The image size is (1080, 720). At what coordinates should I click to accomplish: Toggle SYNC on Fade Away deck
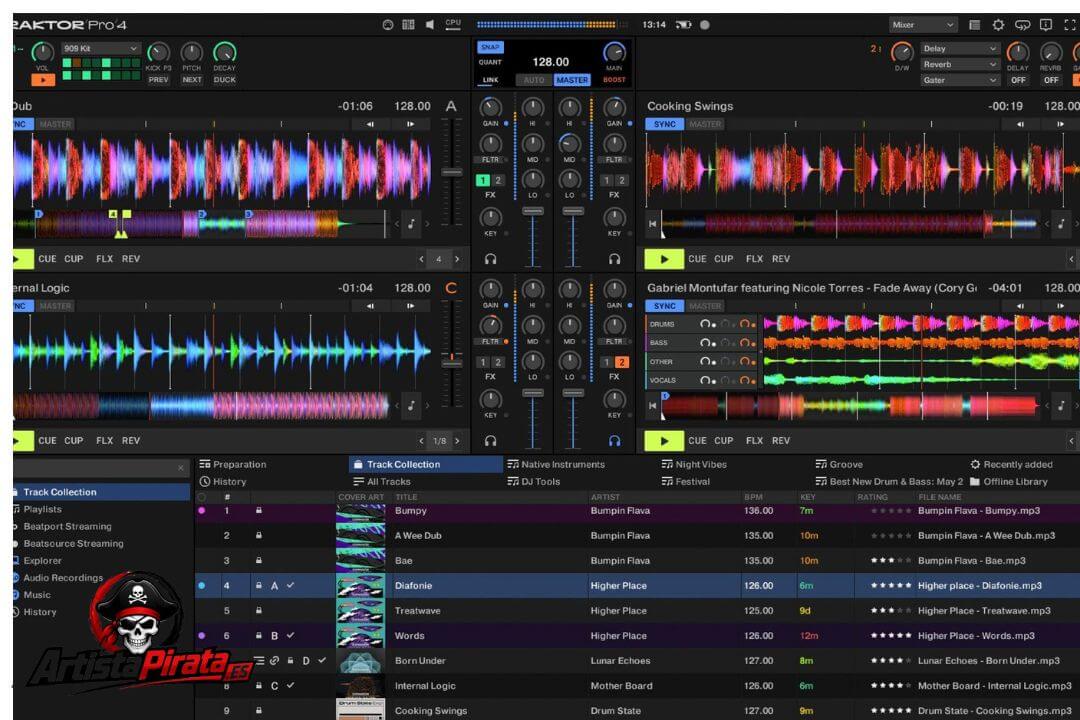[665, 306]
